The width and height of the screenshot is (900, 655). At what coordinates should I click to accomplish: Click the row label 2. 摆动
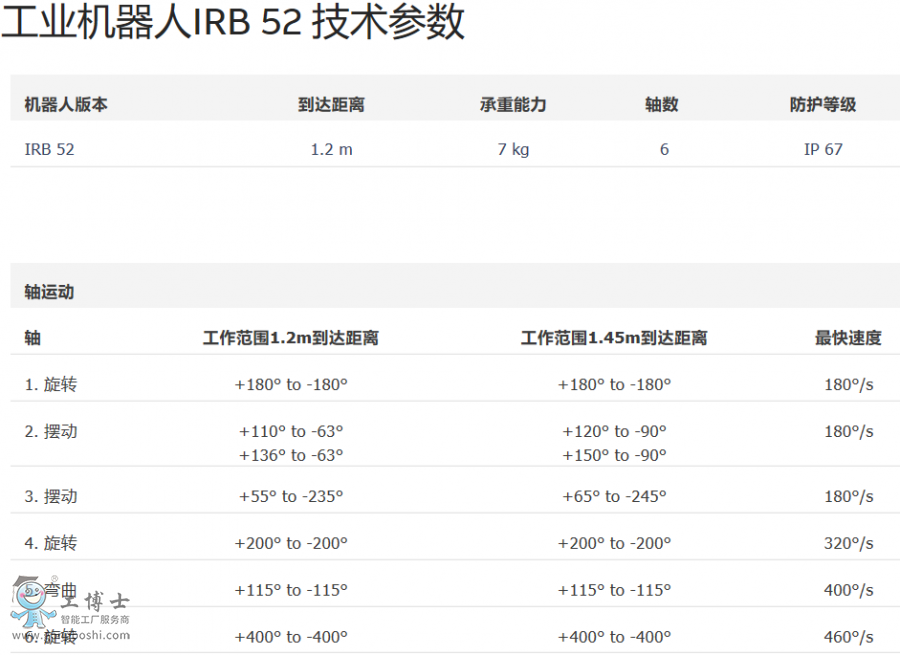pos(51,431)
